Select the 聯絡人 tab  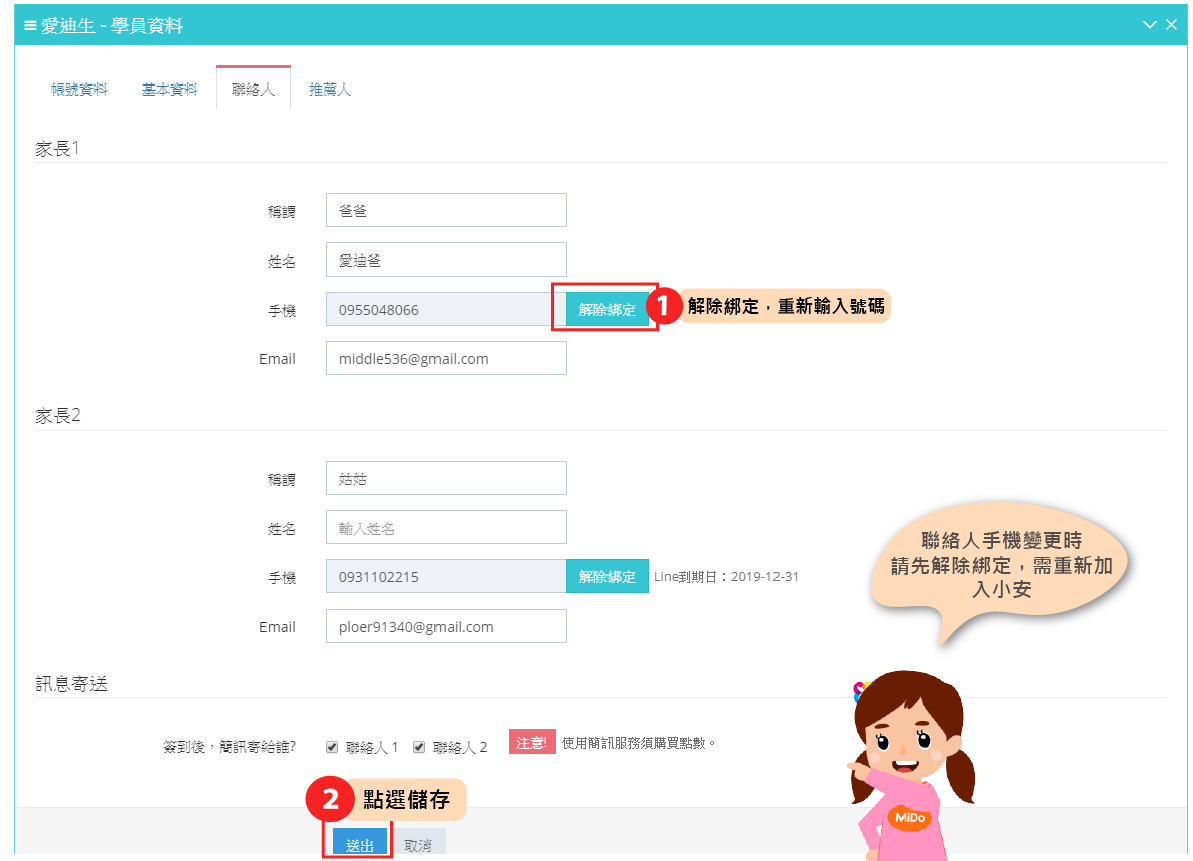(253, 89)
